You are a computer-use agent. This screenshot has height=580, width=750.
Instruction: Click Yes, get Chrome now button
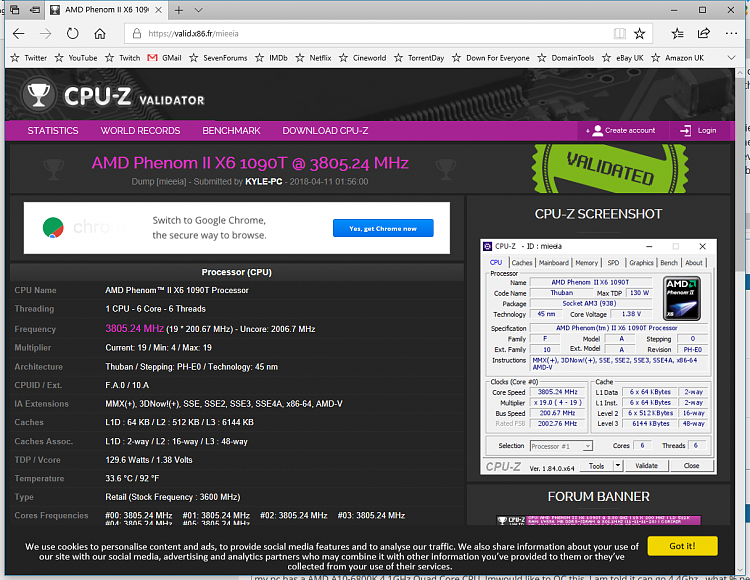(383, 229)
